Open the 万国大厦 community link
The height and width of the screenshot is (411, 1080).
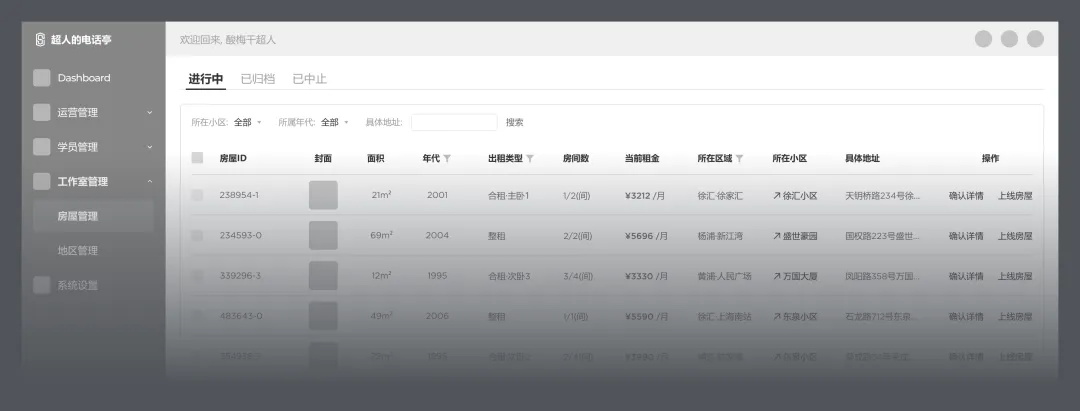coord(795,276)
